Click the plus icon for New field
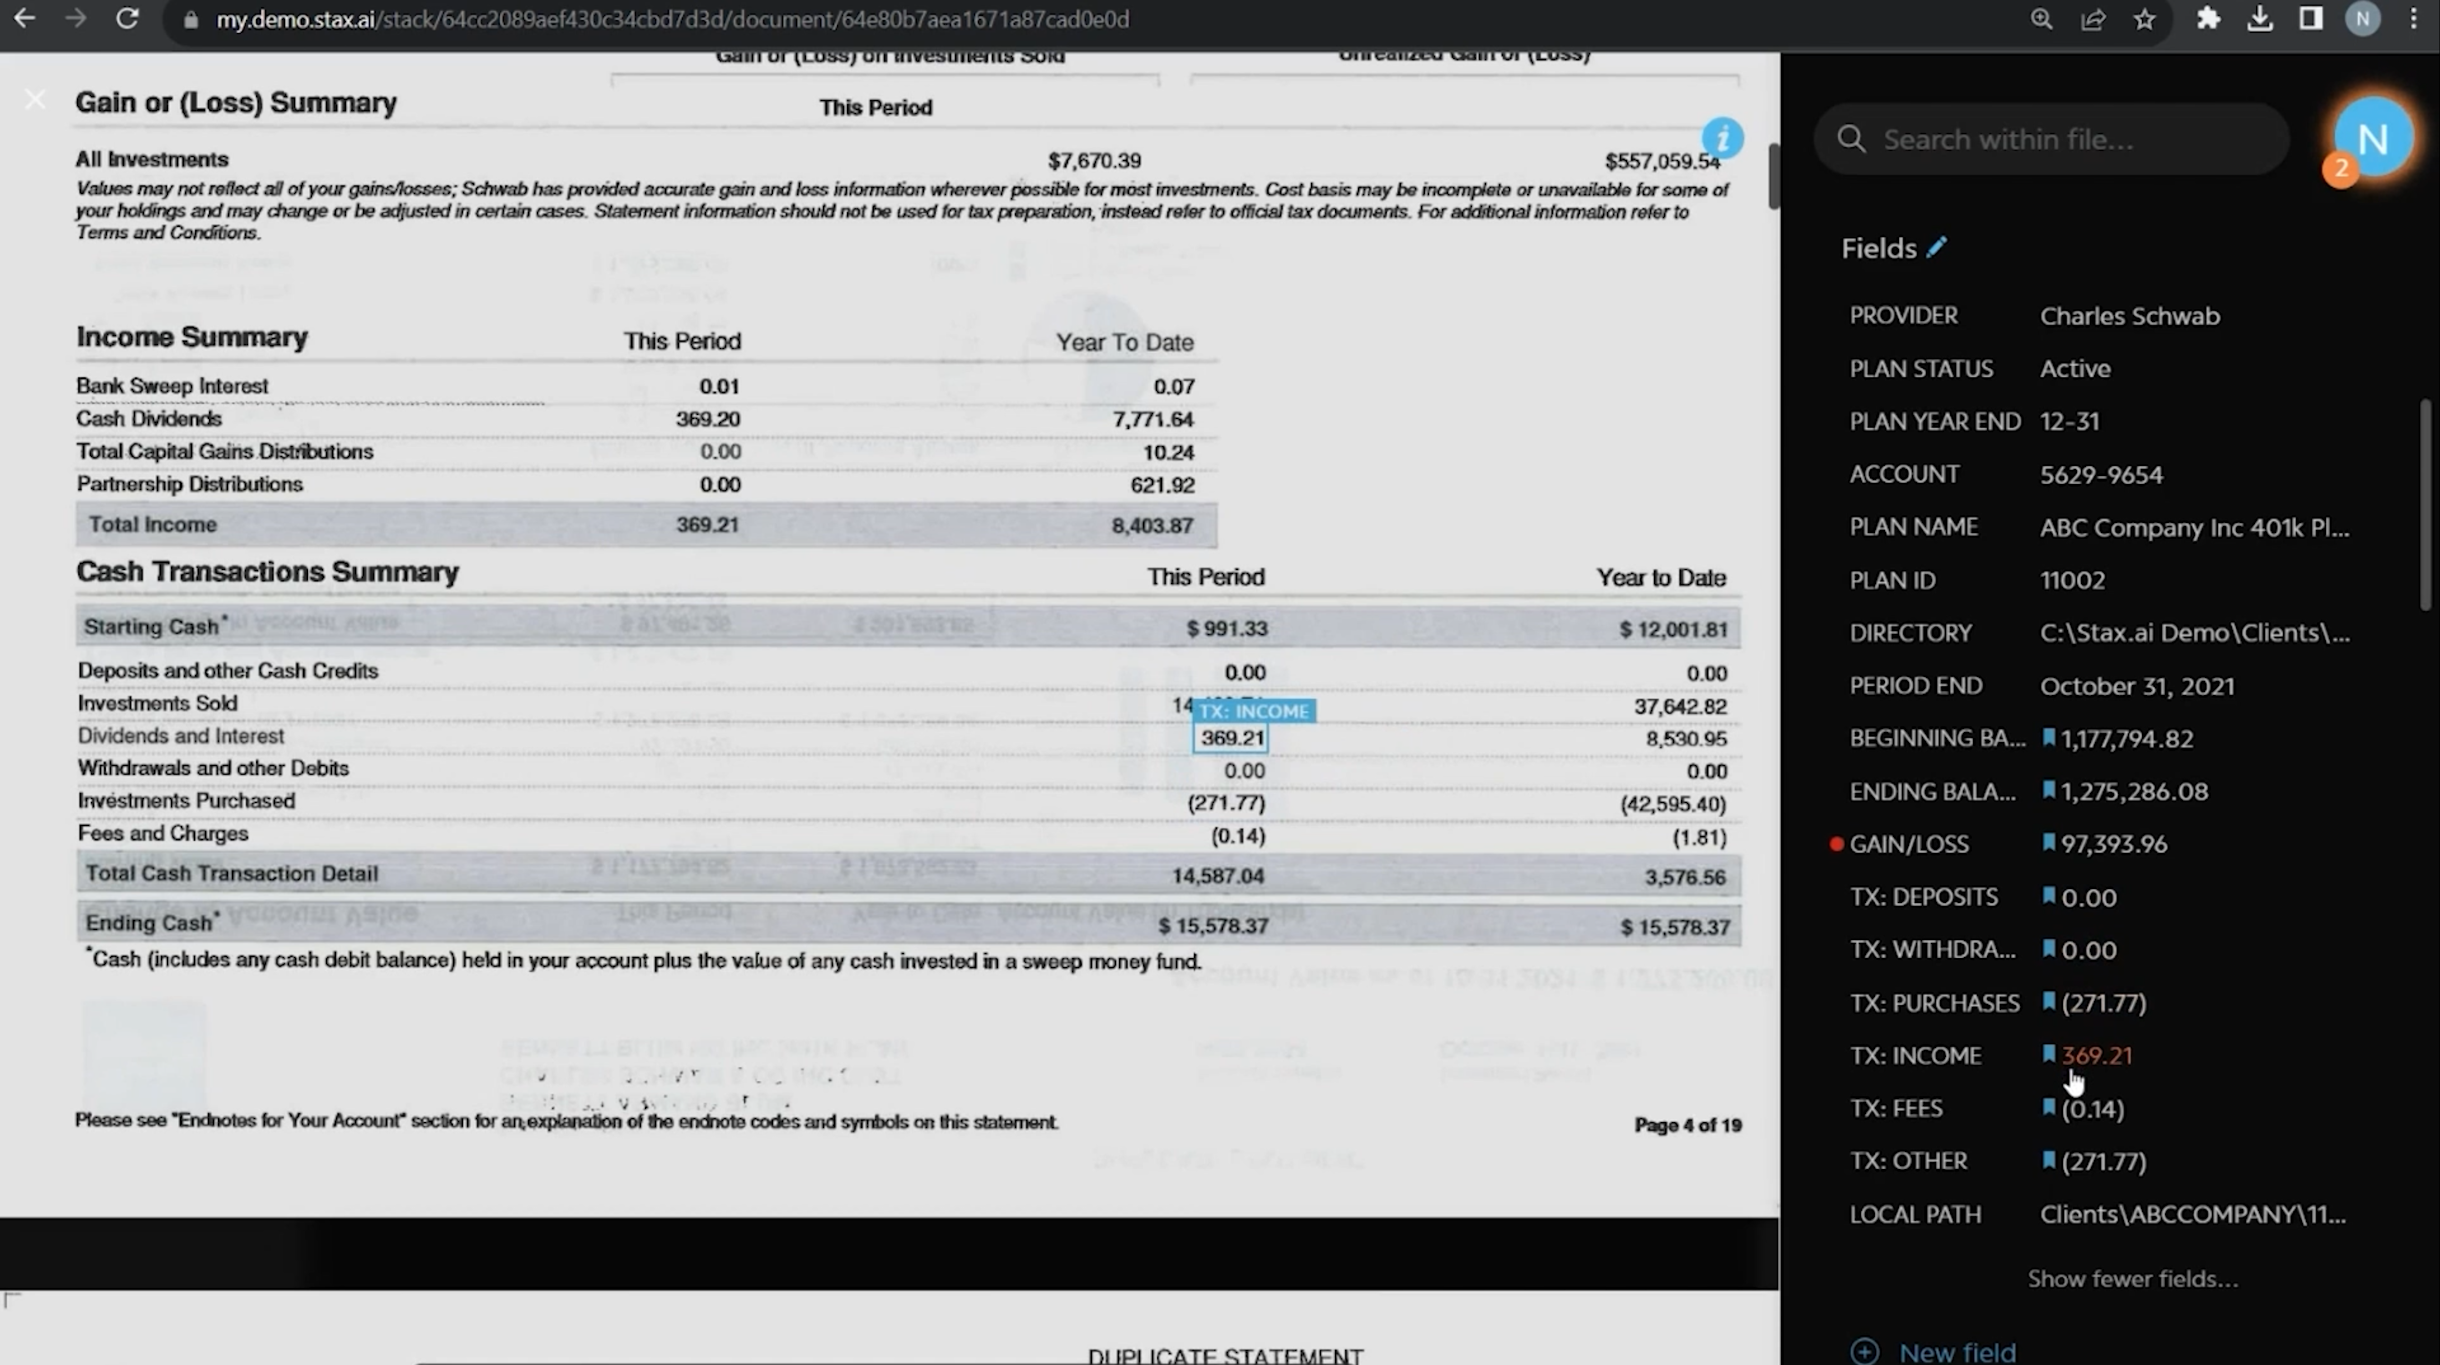The image size is (2440, 1365). point(1864,1351)
